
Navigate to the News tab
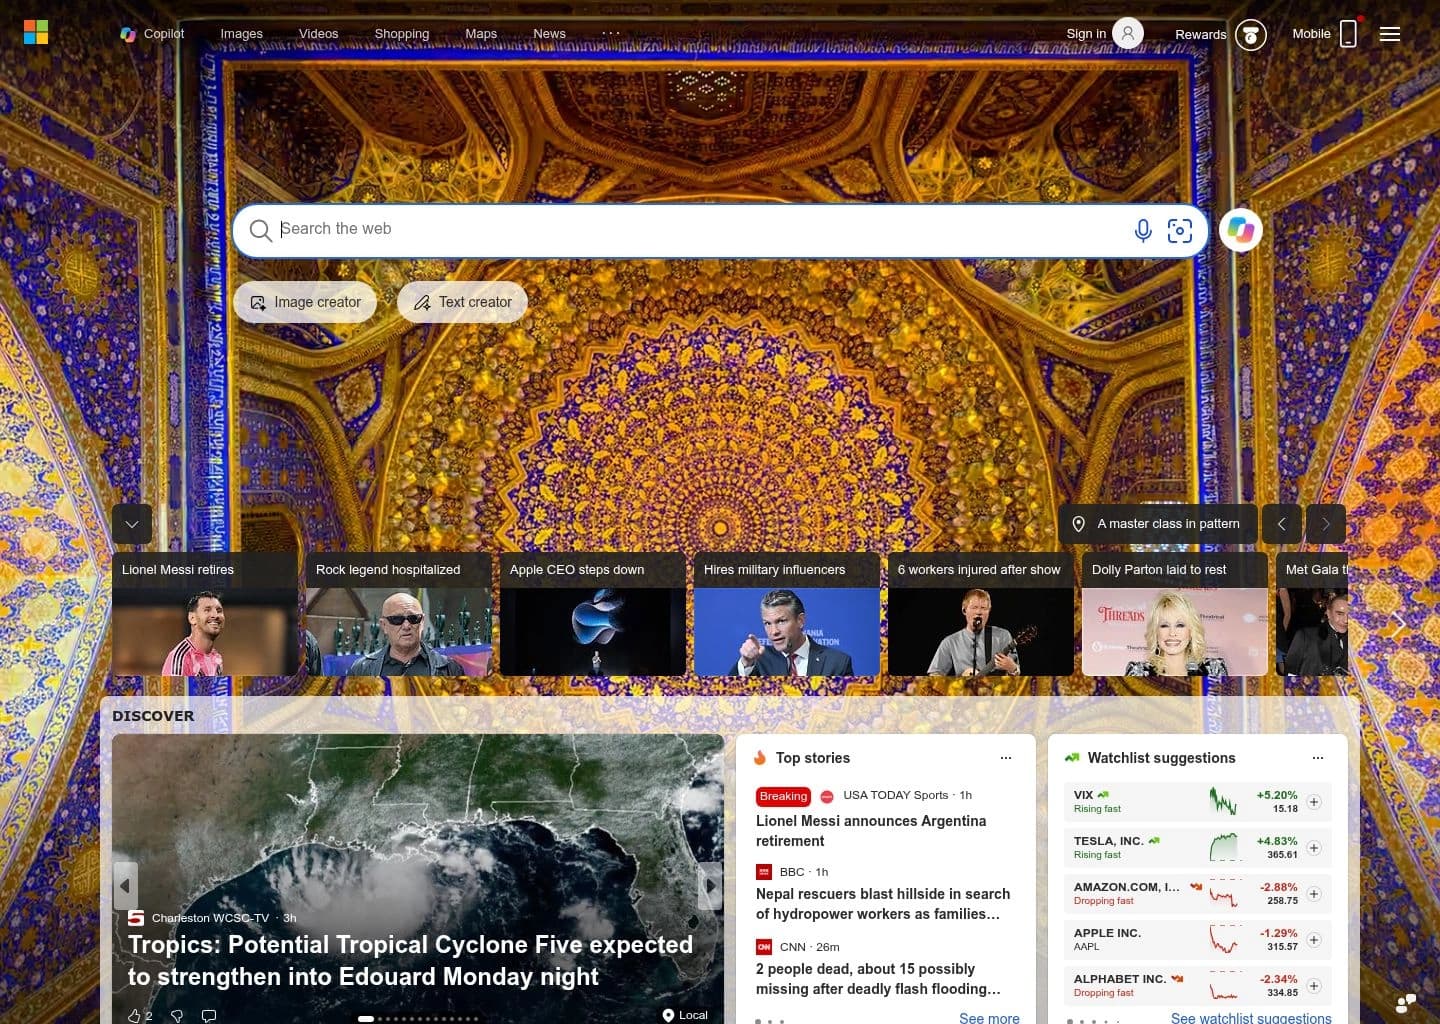click(x=549, y=33)
